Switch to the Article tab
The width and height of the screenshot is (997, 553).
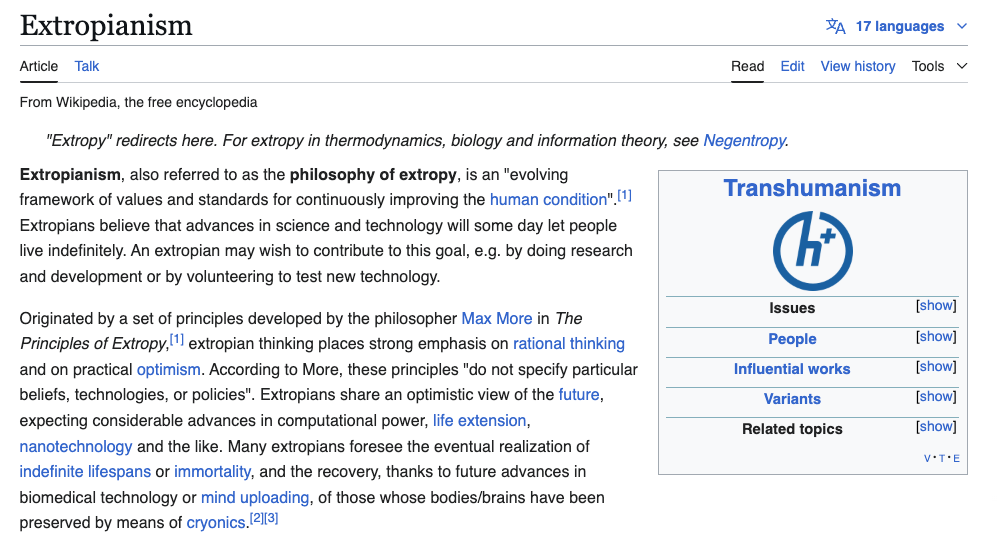click(x=39, y=66)
